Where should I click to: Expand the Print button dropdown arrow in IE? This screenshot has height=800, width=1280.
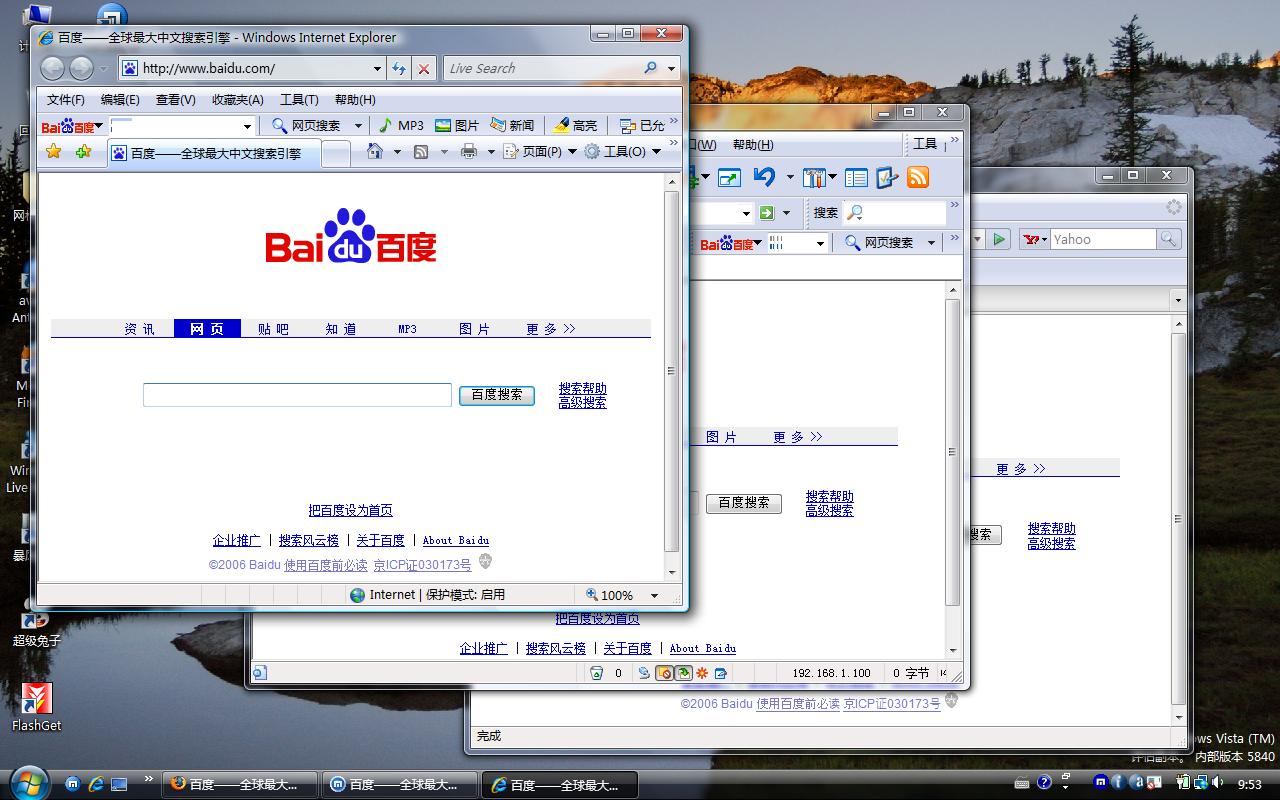[x=490, y=151]
